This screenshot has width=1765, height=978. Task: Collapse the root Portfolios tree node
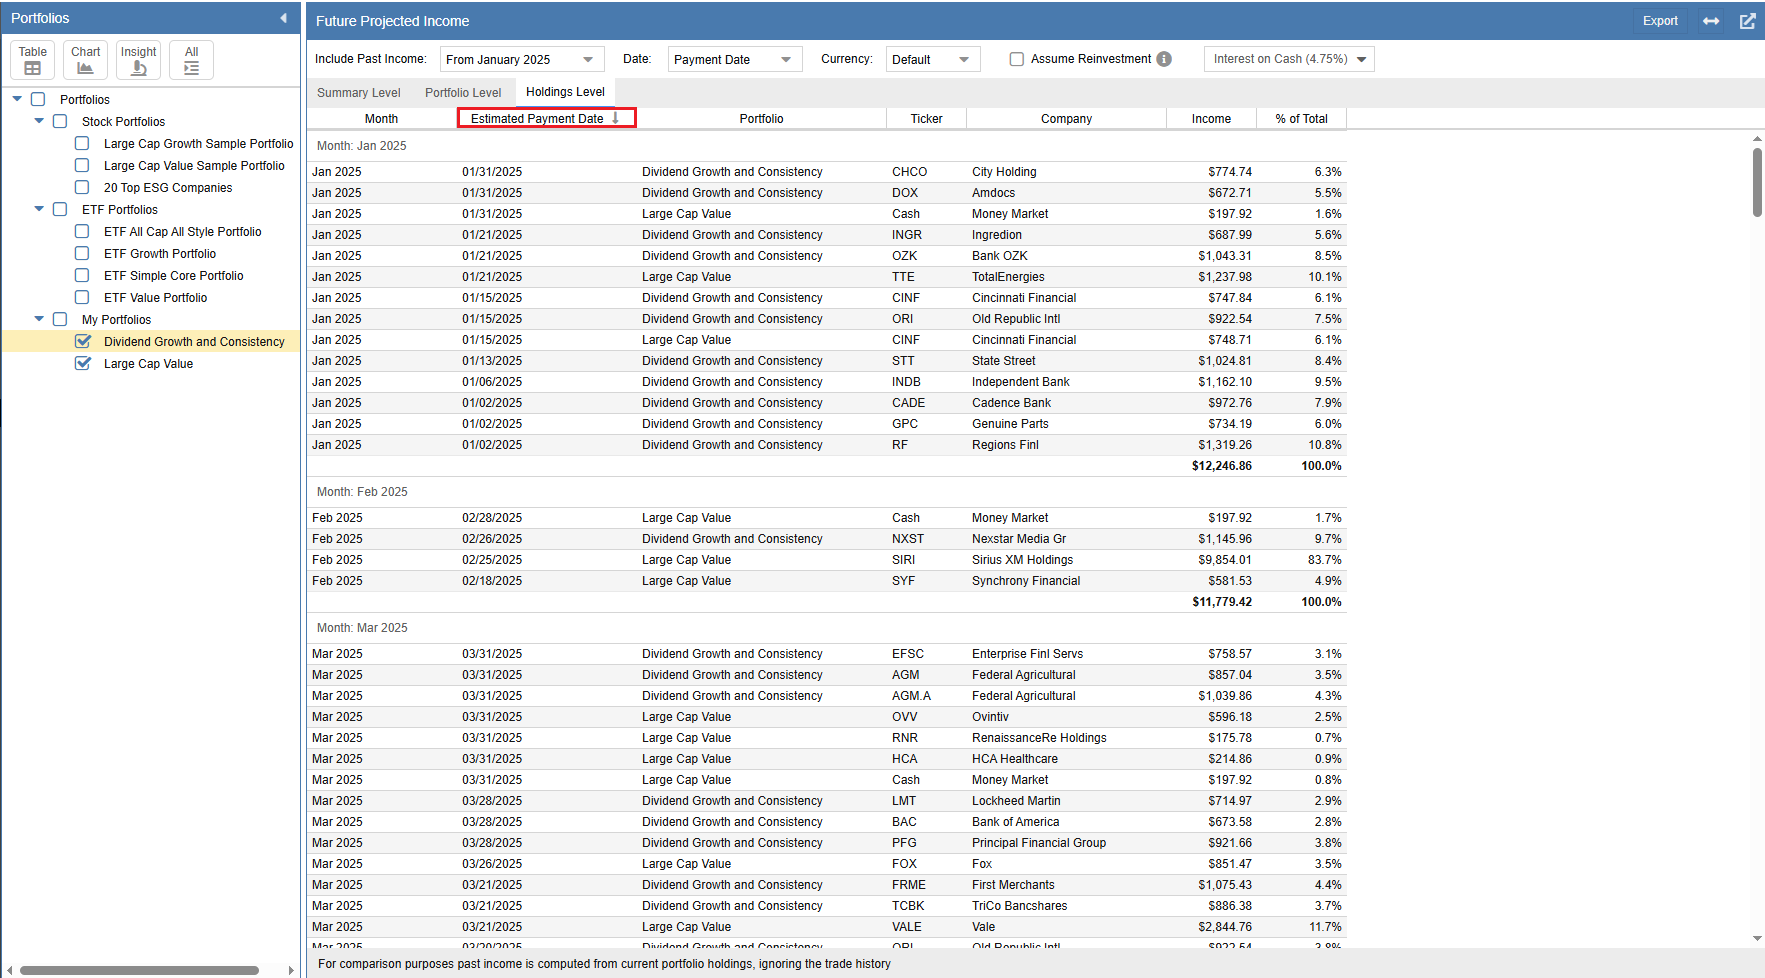tap(17, 99)
